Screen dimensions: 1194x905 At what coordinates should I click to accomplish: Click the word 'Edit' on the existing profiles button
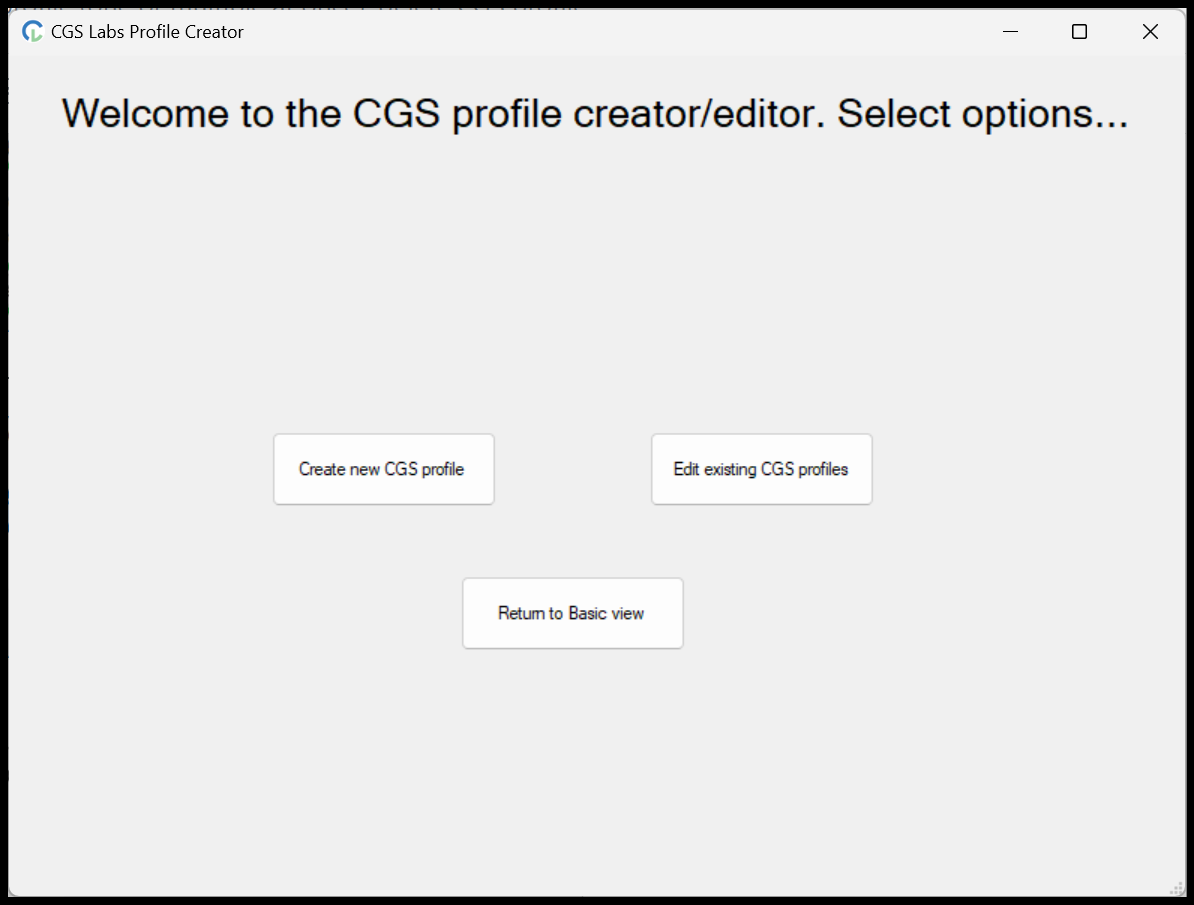tap(686, 469)
